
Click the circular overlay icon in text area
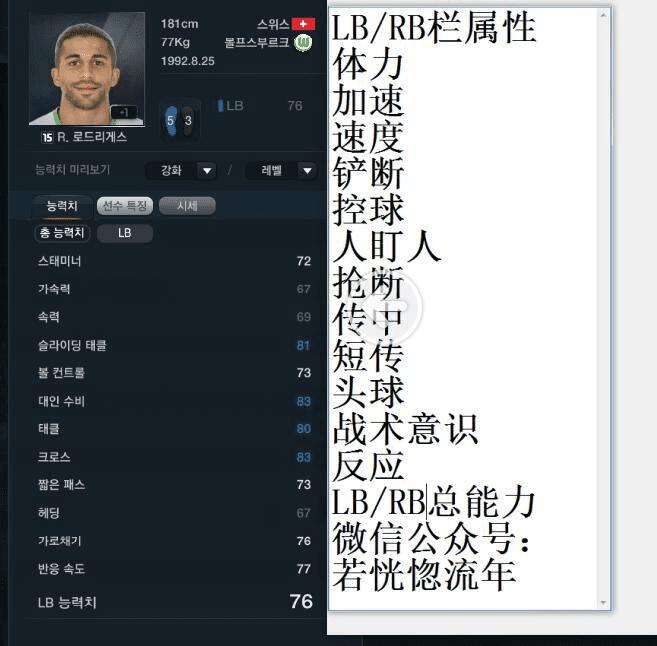click(388, 306)
